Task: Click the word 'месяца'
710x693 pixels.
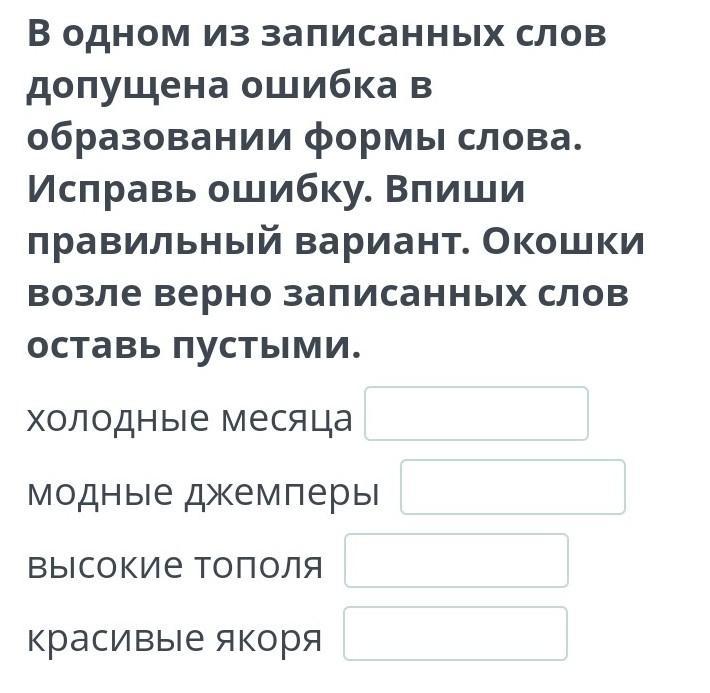Action: click(287, 420)
